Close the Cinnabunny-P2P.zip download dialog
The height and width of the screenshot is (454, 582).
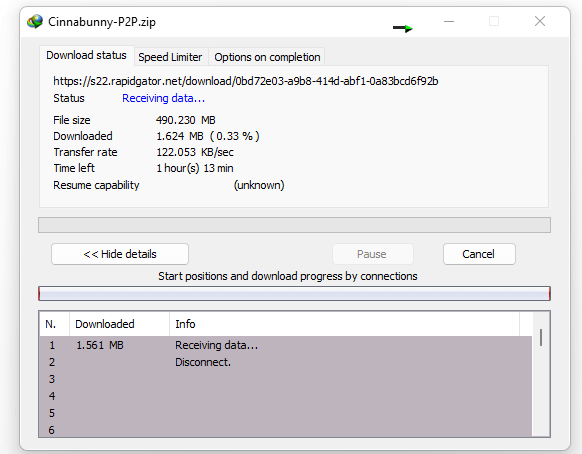tap(540, 22)
